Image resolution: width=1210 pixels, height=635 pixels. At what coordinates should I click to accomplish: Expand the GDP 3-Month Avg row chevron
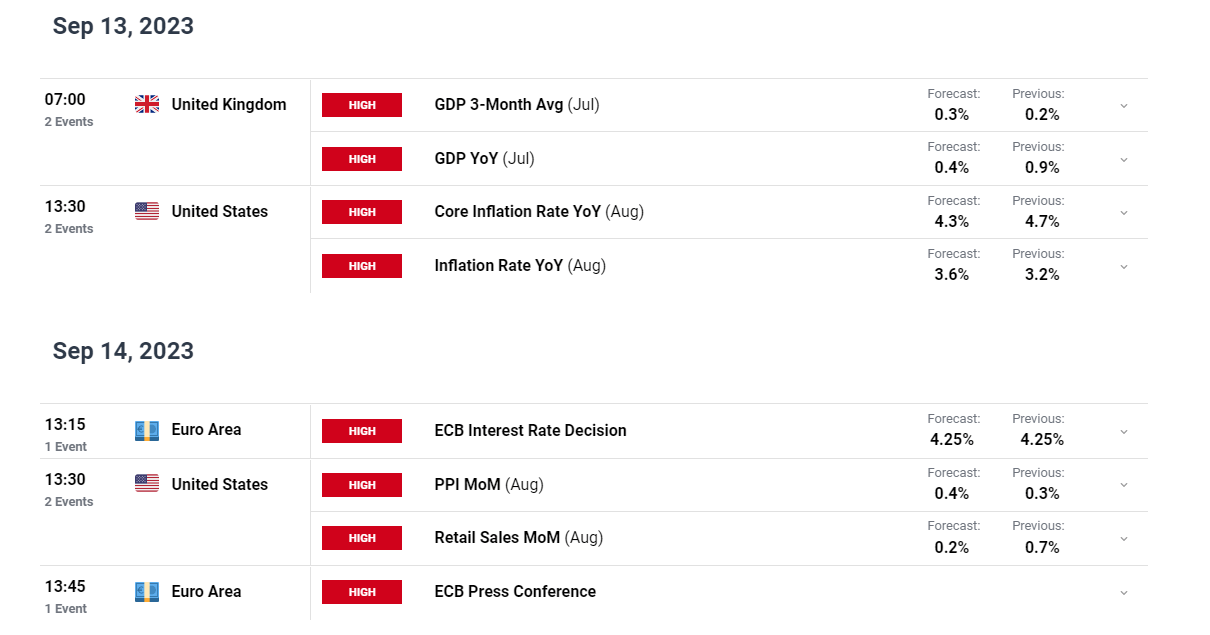pyautogui.click(x=1123, y=105)
